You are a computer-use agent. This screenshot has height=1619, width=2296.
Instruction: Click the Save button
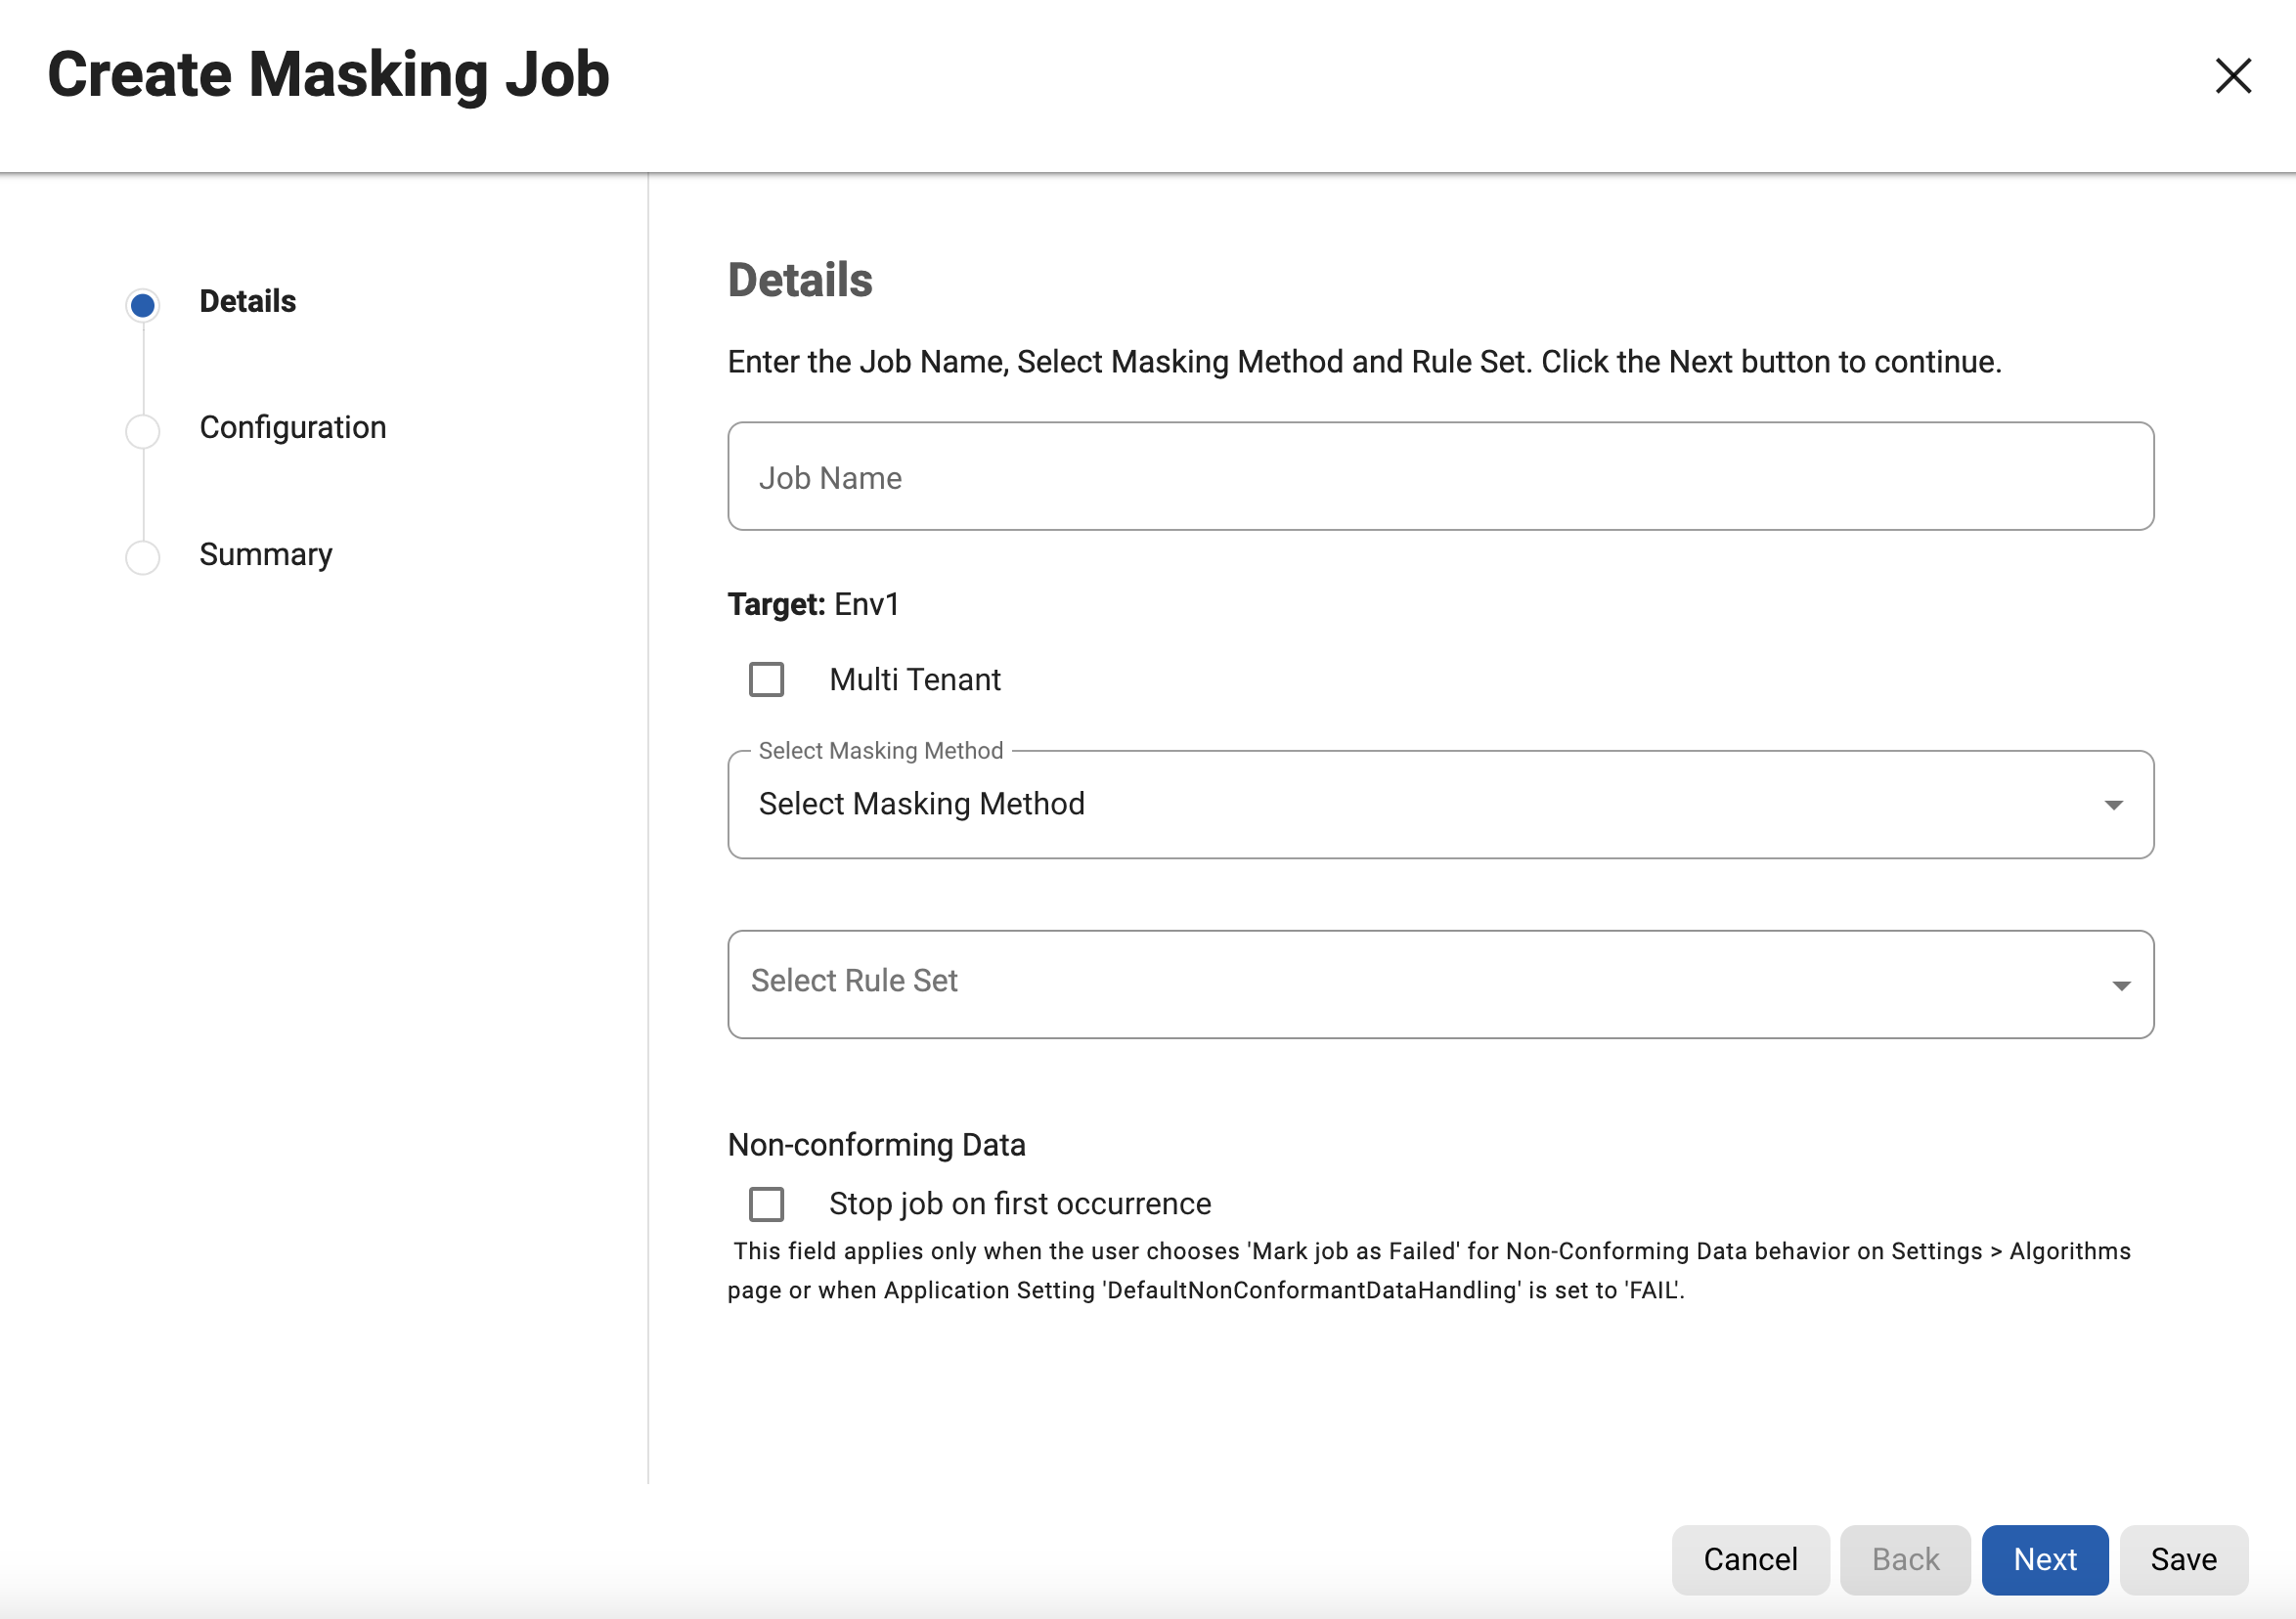[x=2183, y=1559]
